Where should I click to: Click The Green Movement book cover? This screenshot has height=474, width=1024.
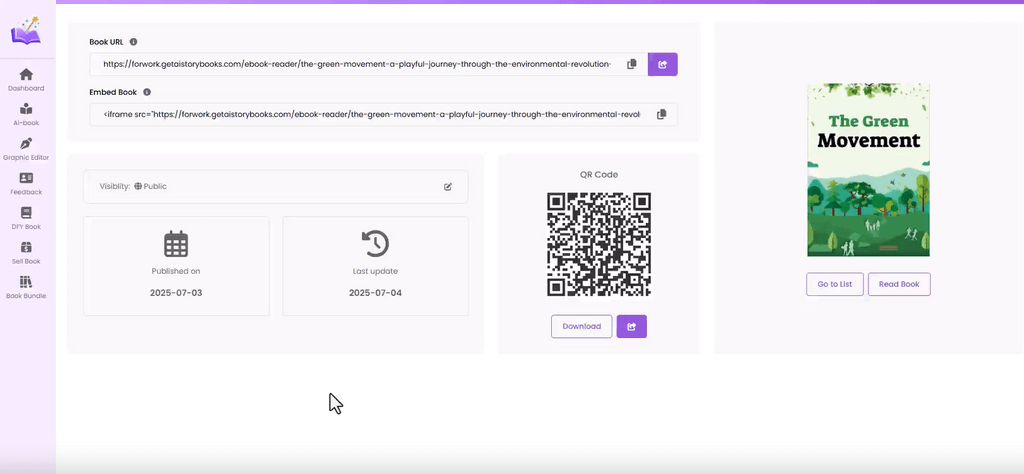(868, 170)
